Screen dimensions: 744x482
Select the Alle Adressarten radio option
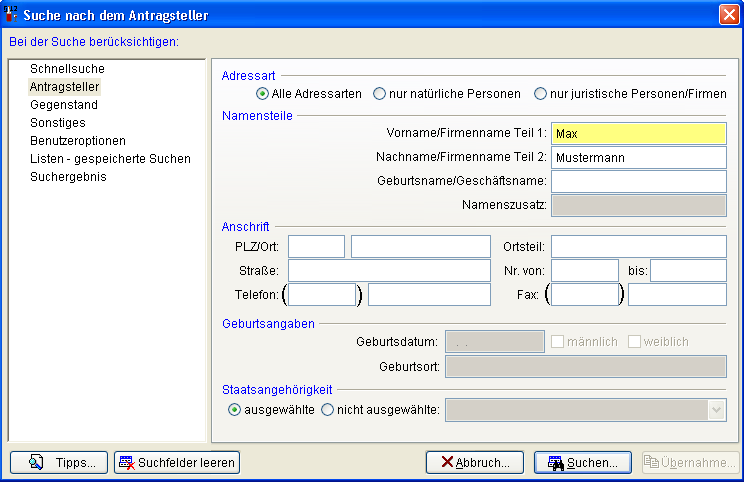[263, 94]
